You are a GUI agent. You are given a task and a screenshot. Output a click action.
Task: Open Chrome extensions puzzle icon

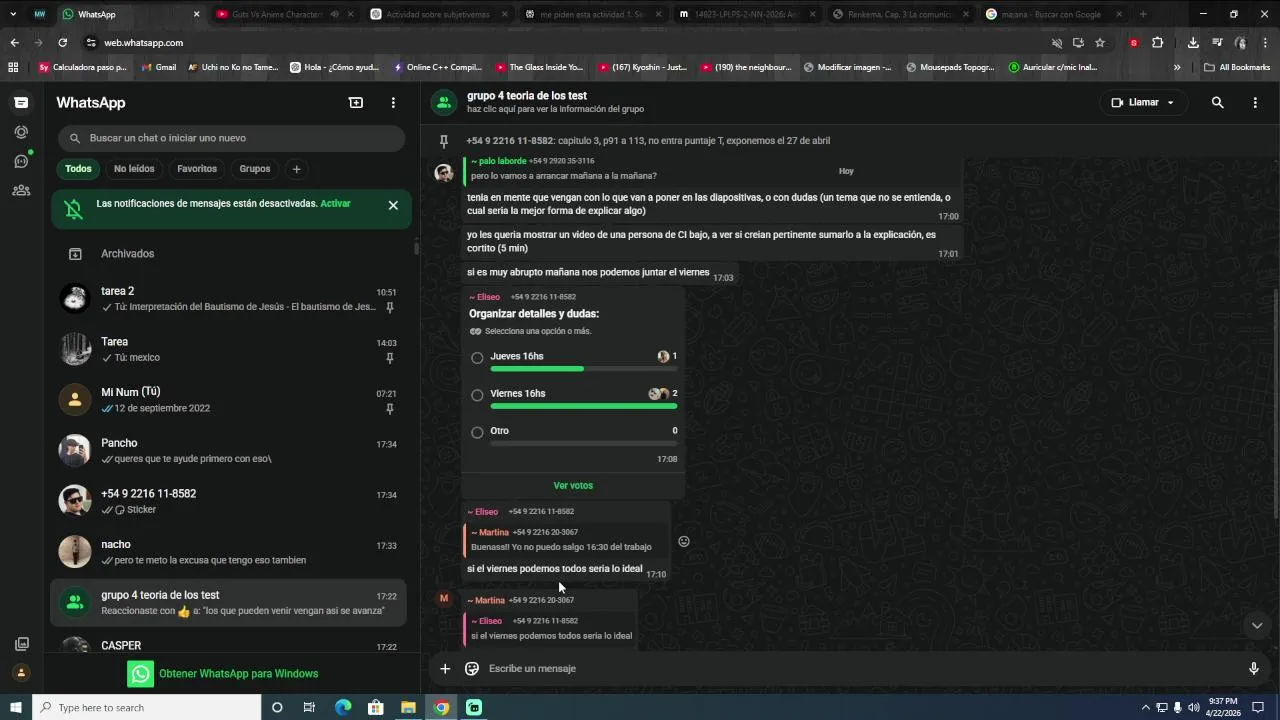point(1157,43)
